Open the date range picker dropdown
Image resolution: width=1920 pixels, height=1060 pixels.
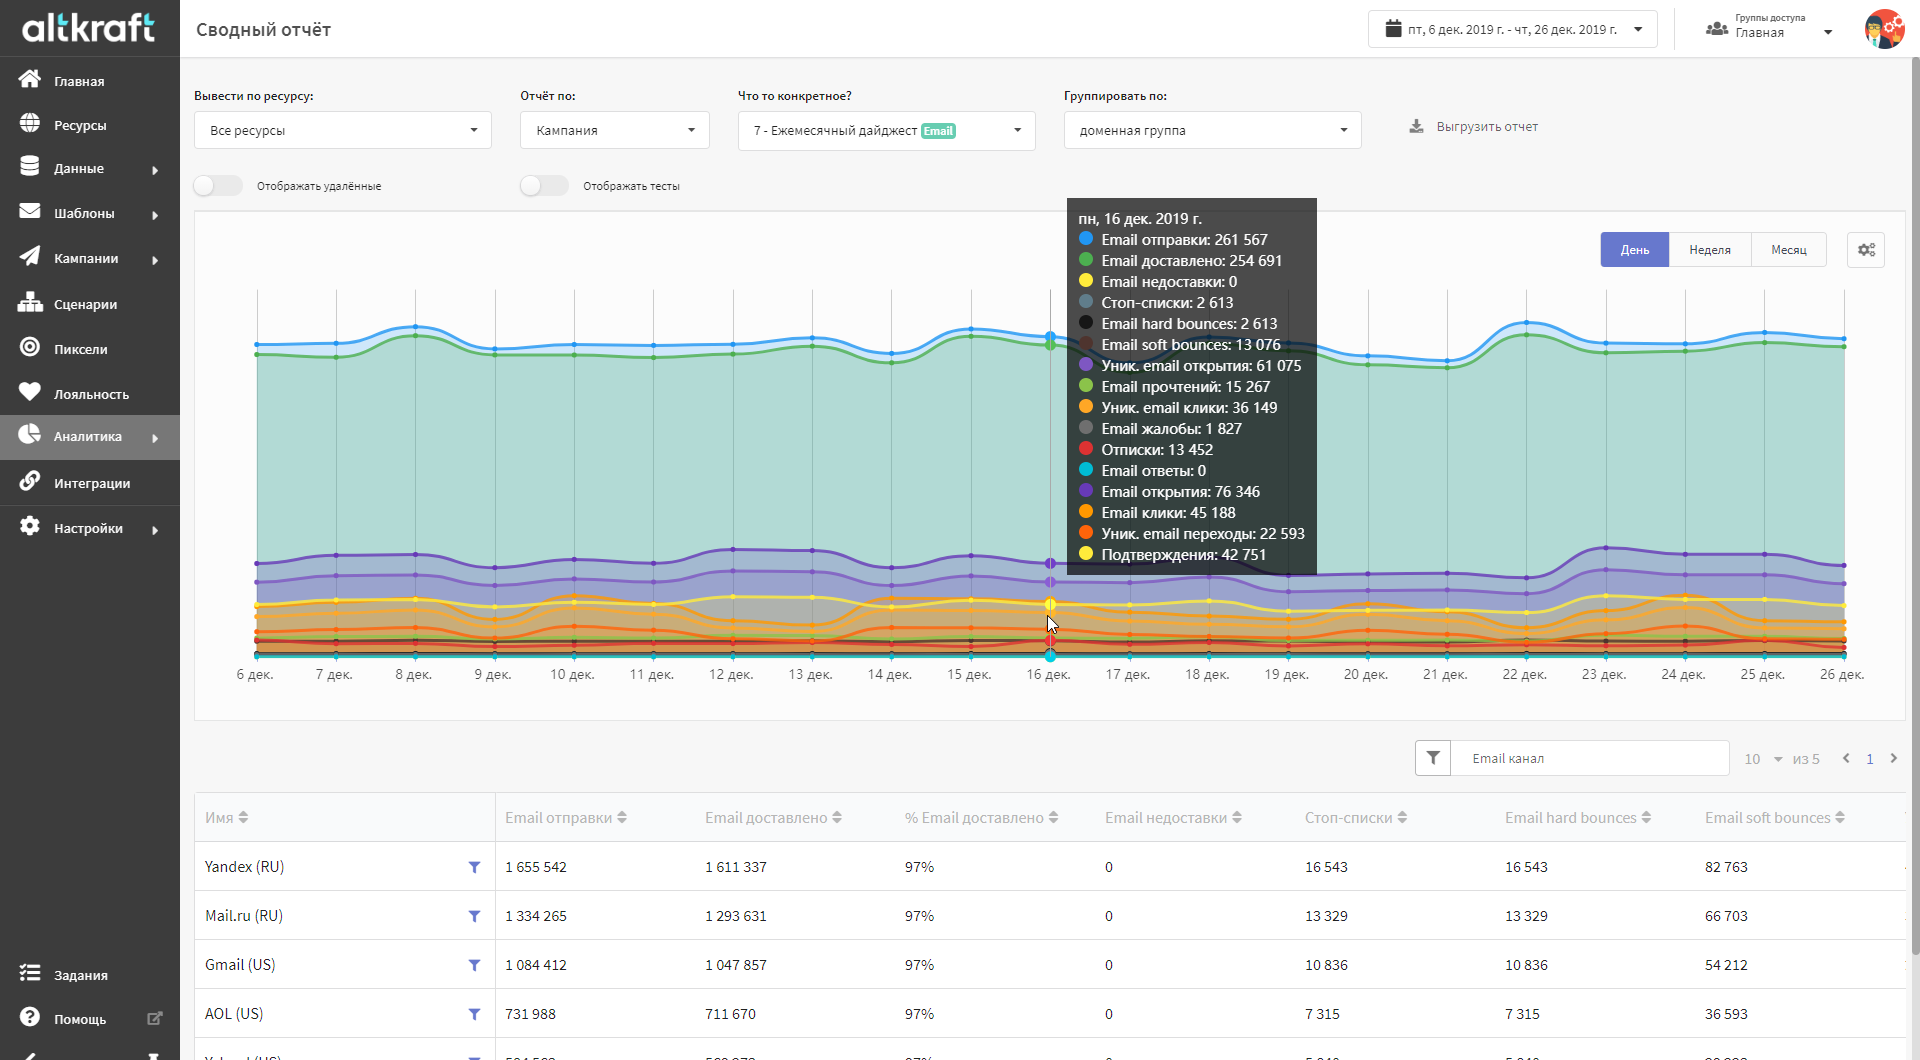[1513, 29]
